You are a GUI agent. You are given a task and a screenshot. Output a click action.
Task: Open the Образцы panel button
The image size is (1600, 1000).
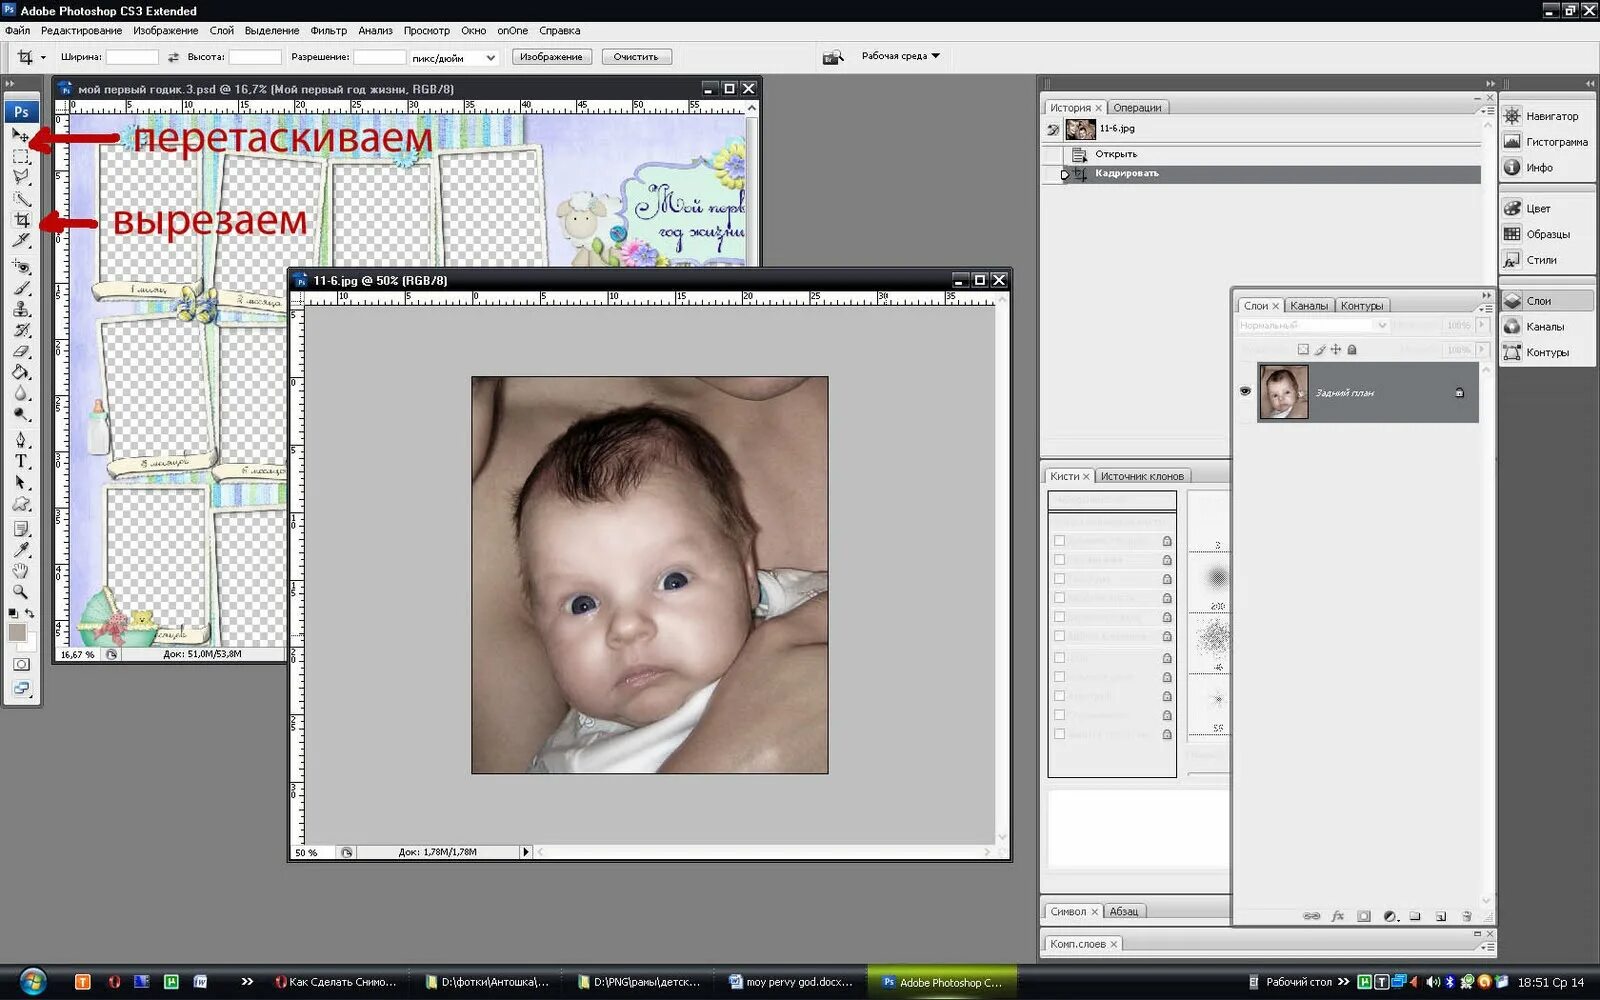click(x=1546, y=234)
